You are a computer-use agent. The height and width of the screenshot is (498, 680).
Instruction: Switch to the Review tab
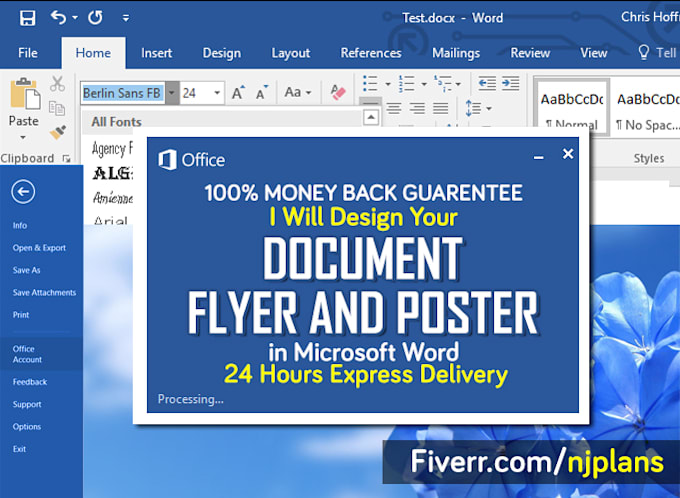coord(530,53)
